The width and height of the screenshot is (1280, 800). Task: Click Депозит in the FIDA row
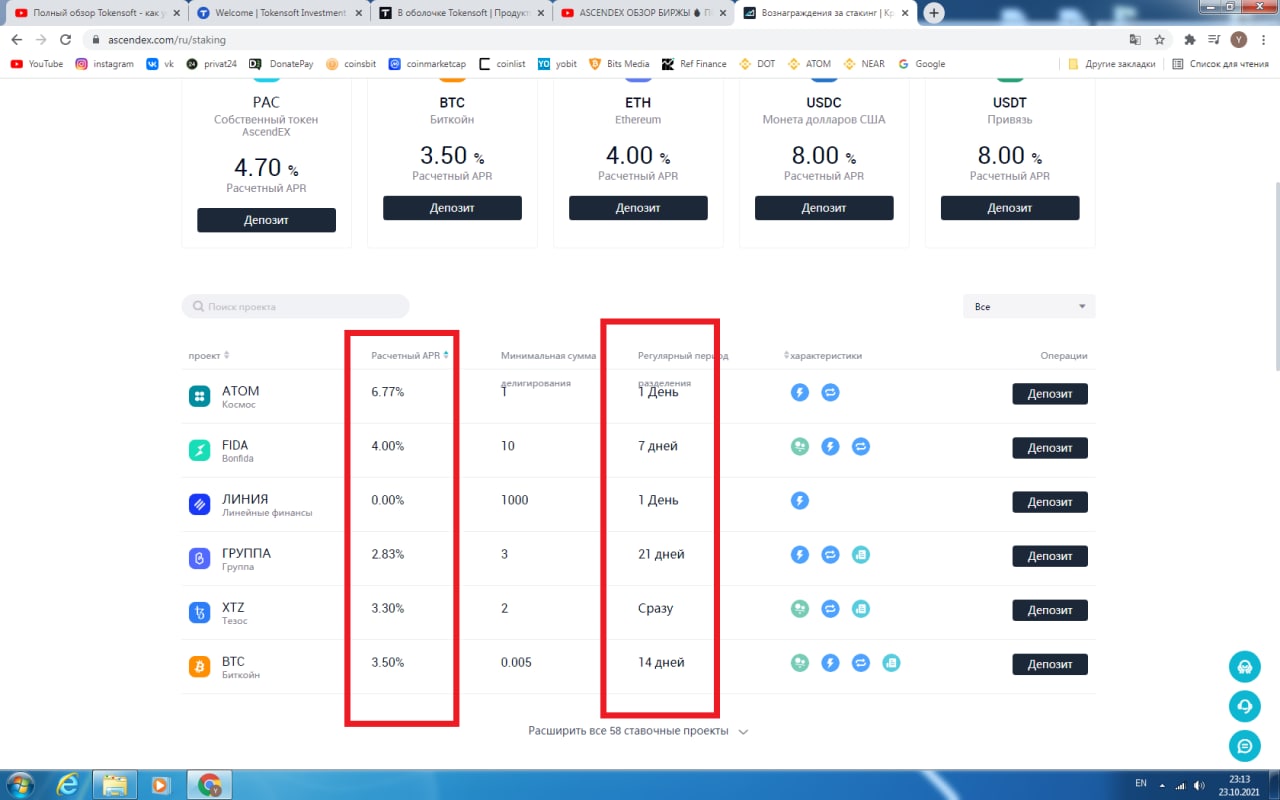click(1050, 448)
